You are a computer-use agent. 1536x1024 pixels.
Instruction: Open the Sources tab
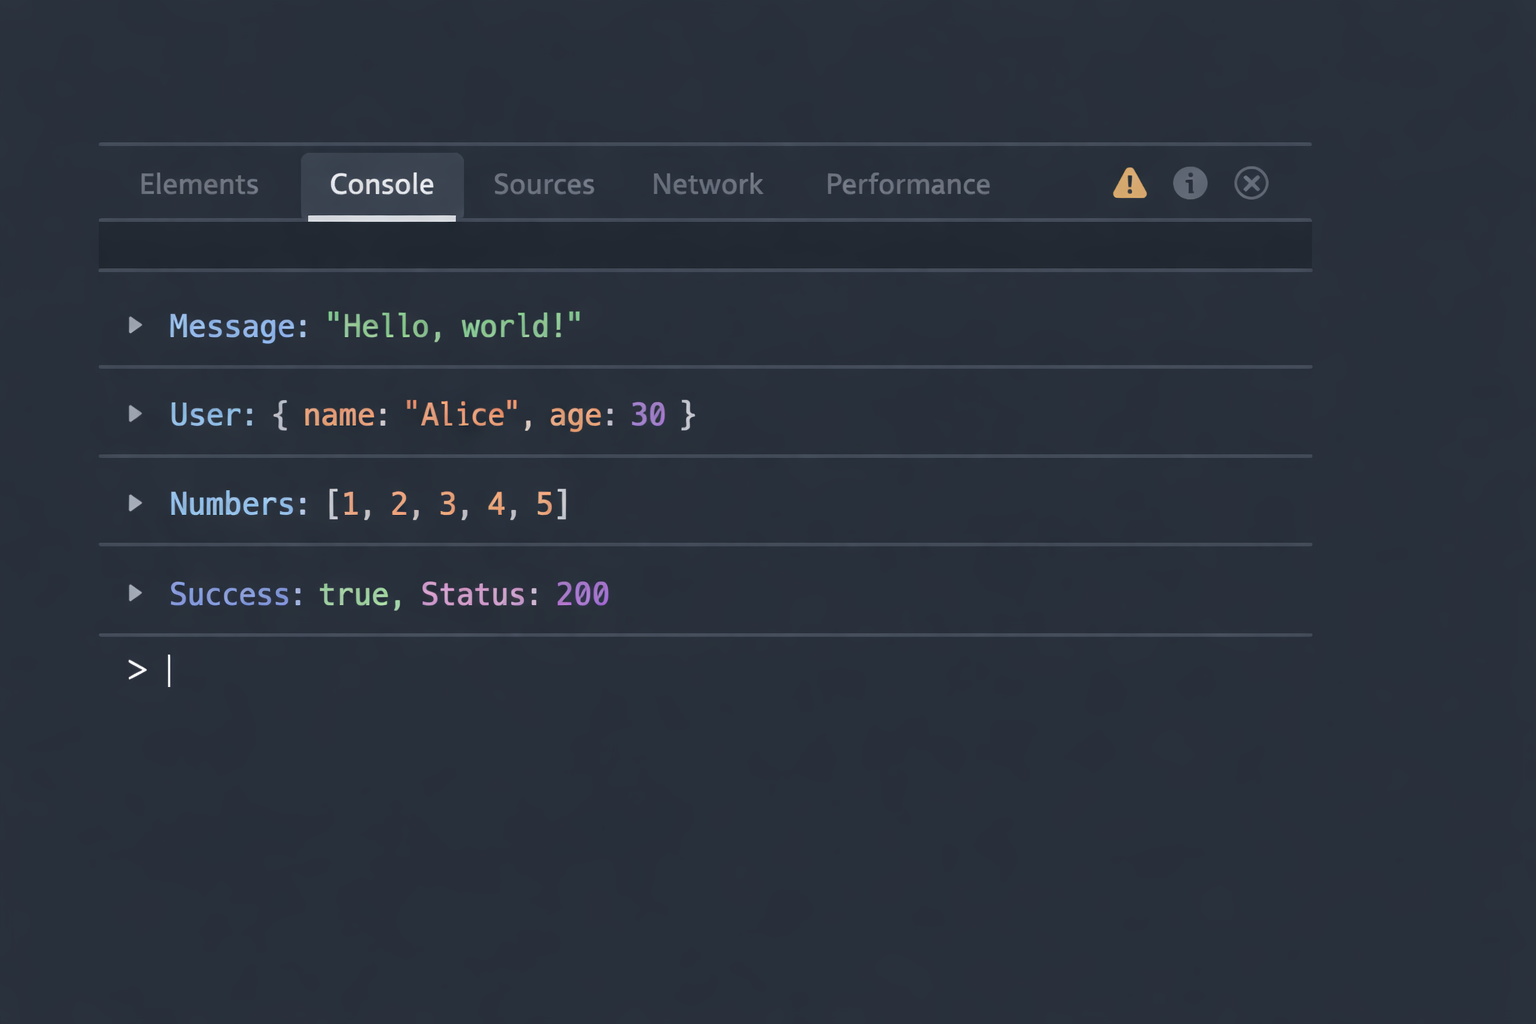[544, 185]
